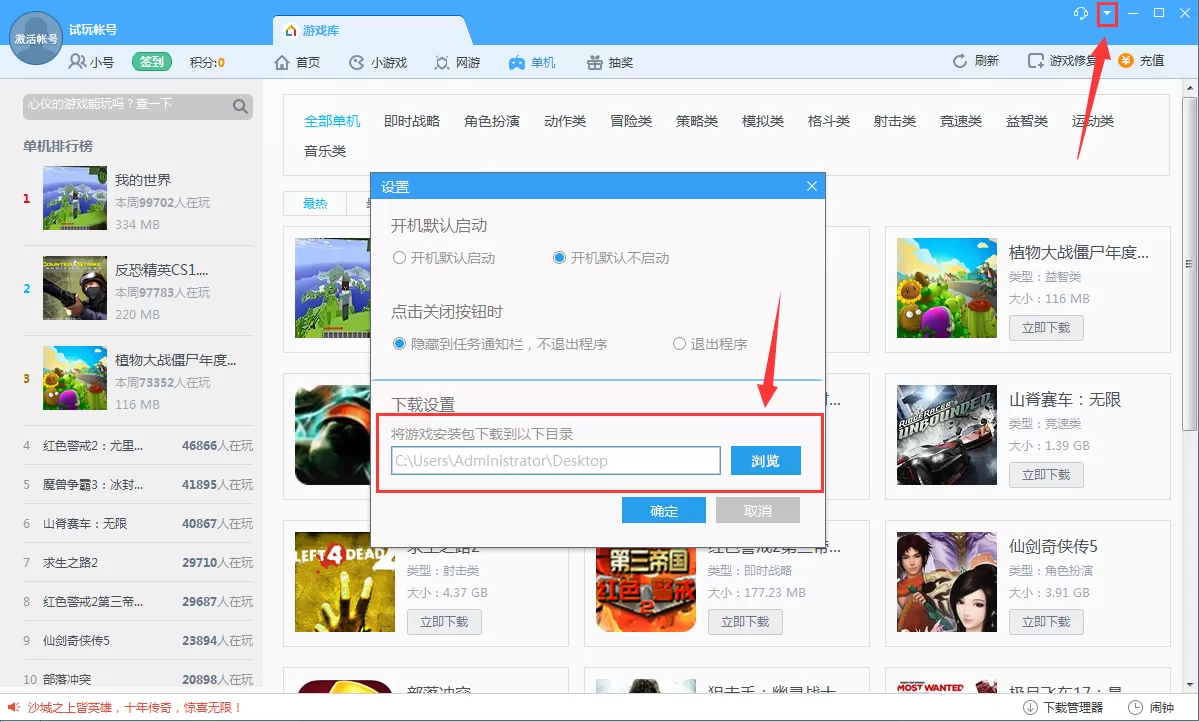1199x722 pixels.
Task: Click the 充值 recharge coin icon
Action: [x=1126, y=60]
